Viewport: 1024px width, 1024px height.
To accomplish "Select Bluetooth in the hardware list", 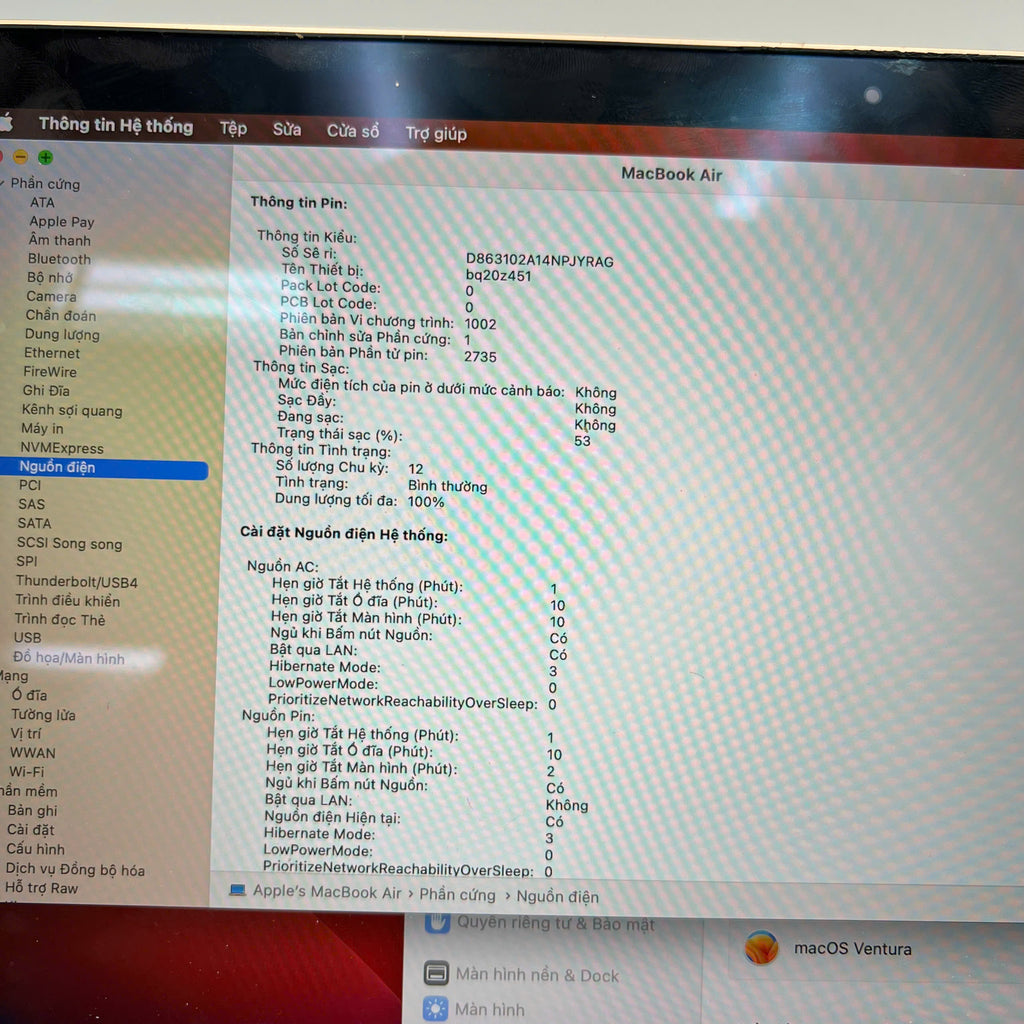I will (59, 259).
